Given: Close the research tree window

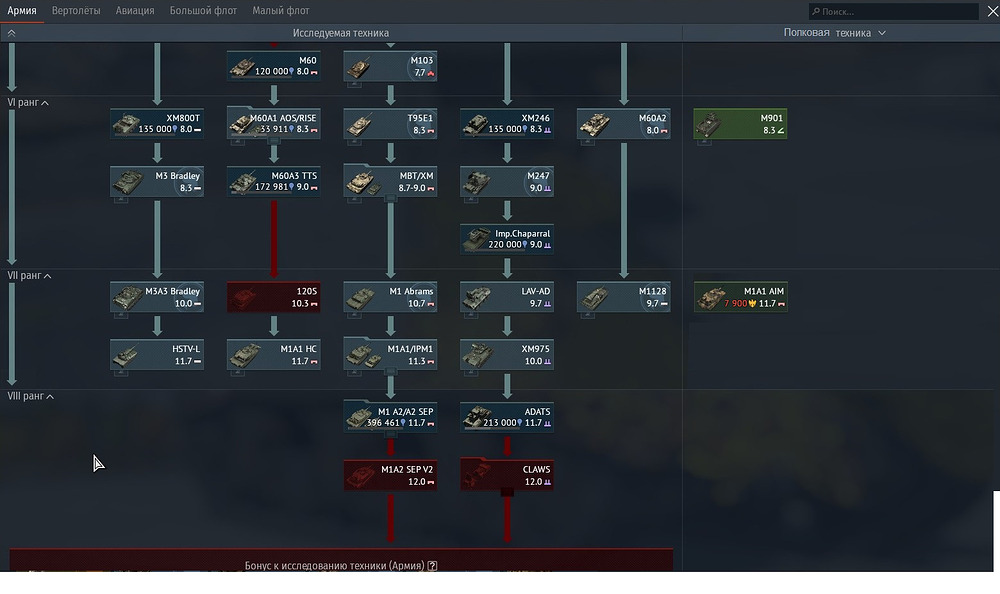Looking at the screenshot, I should [992, 11].
